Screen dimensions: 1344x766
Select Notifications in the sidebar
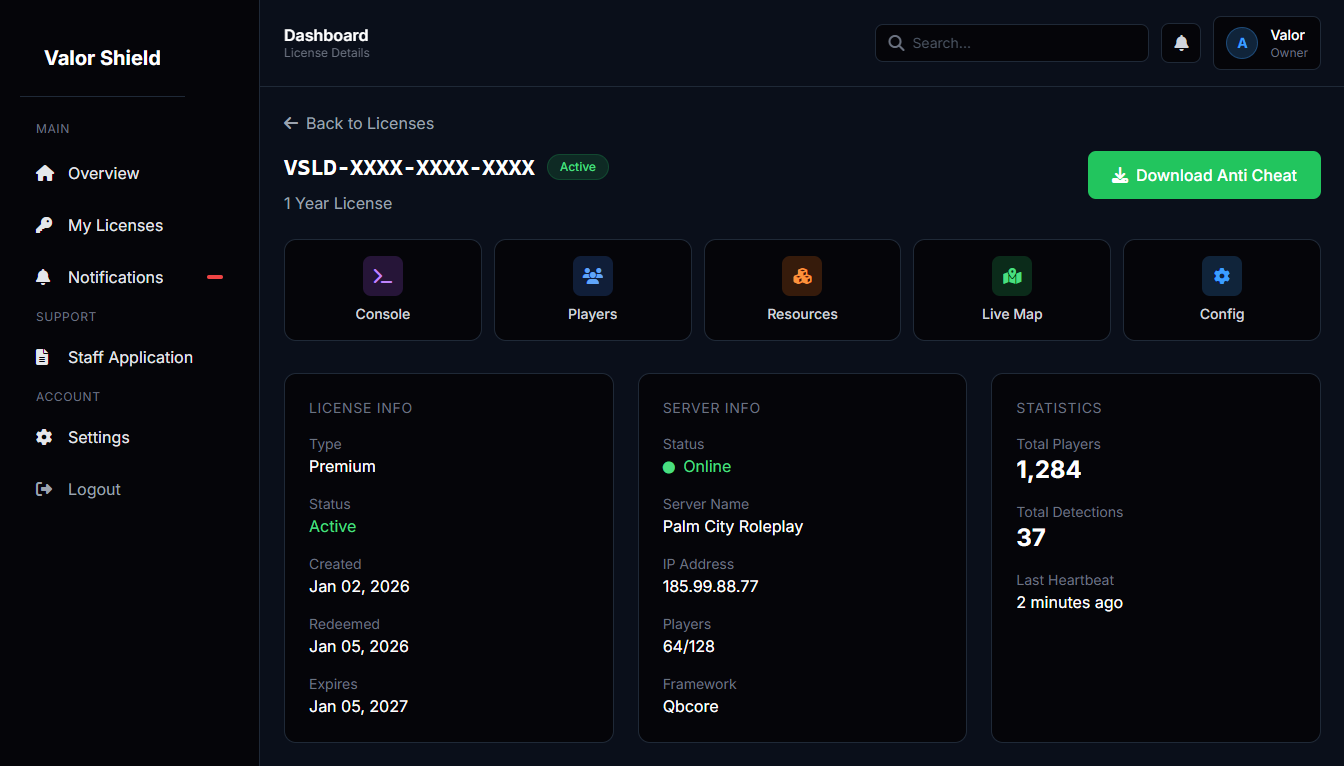(115, 277)
